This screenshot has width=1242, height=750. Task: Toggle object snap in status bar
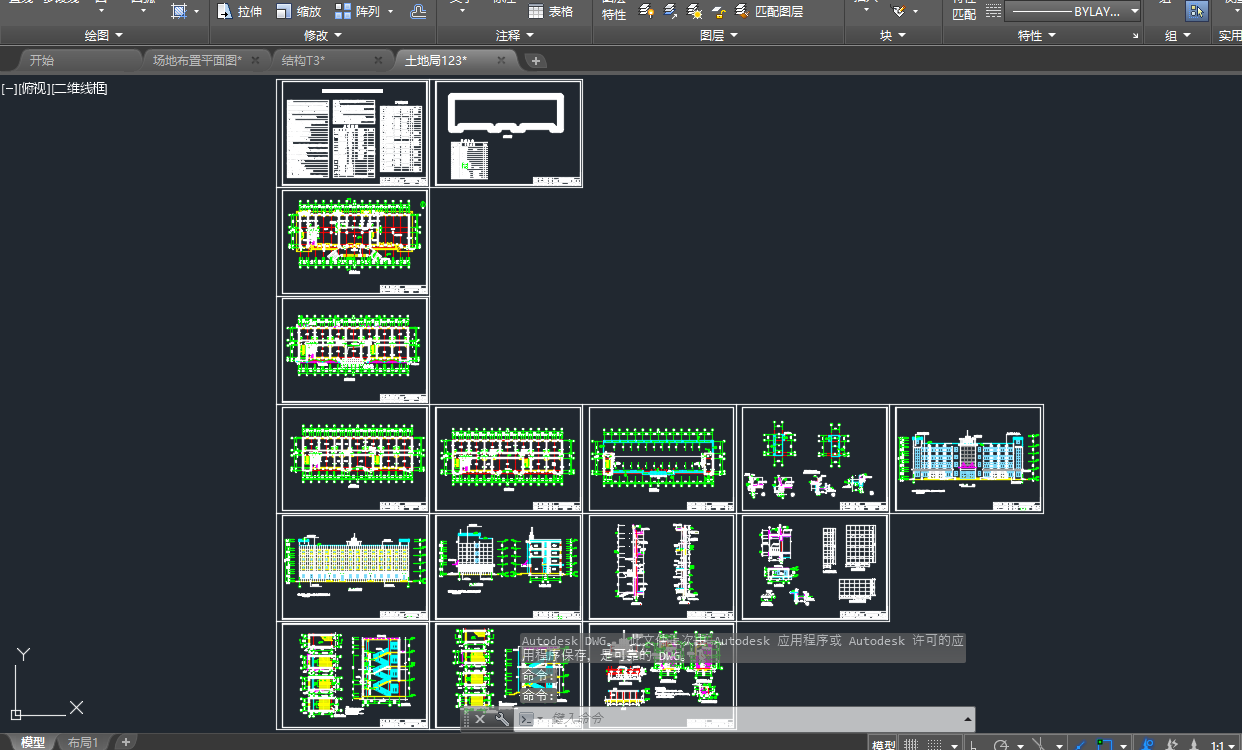(1105, 744)
